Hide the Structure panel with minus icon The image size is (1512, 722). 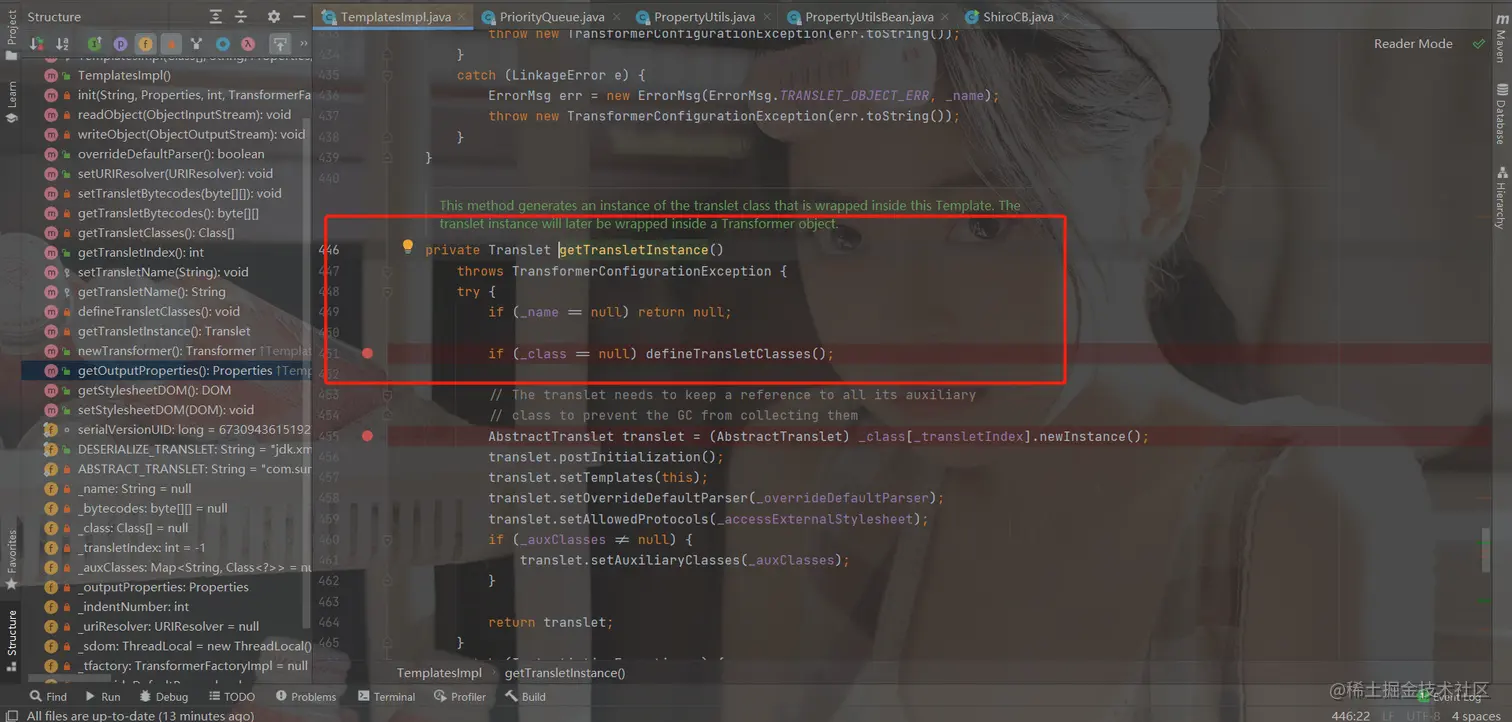pyautogui.click(x=299, y=17)
